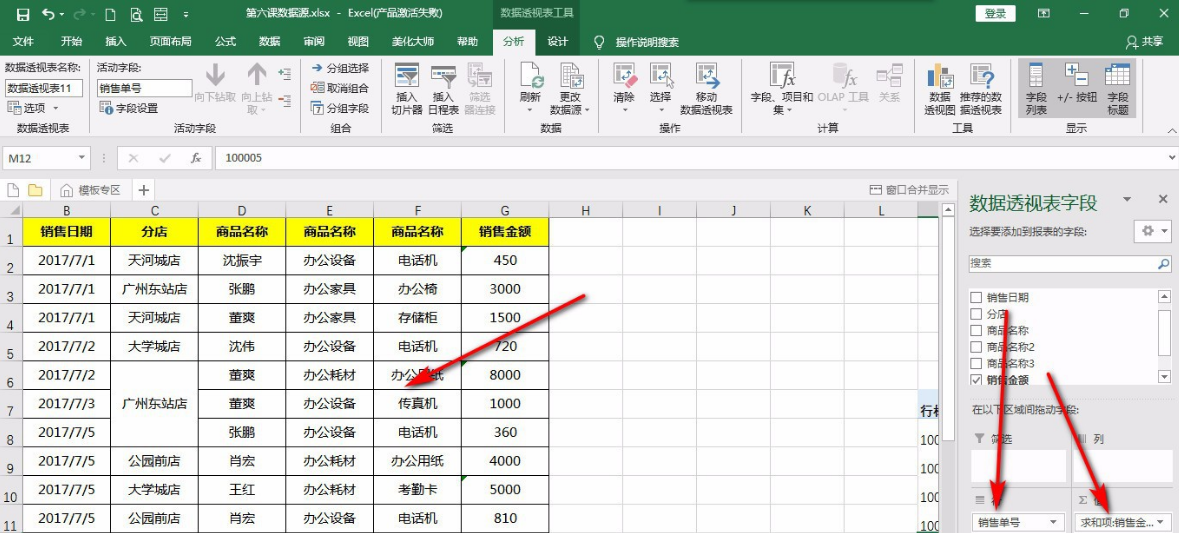Expand the Name Box dropdown showing M12

click(x=82, y=158)
